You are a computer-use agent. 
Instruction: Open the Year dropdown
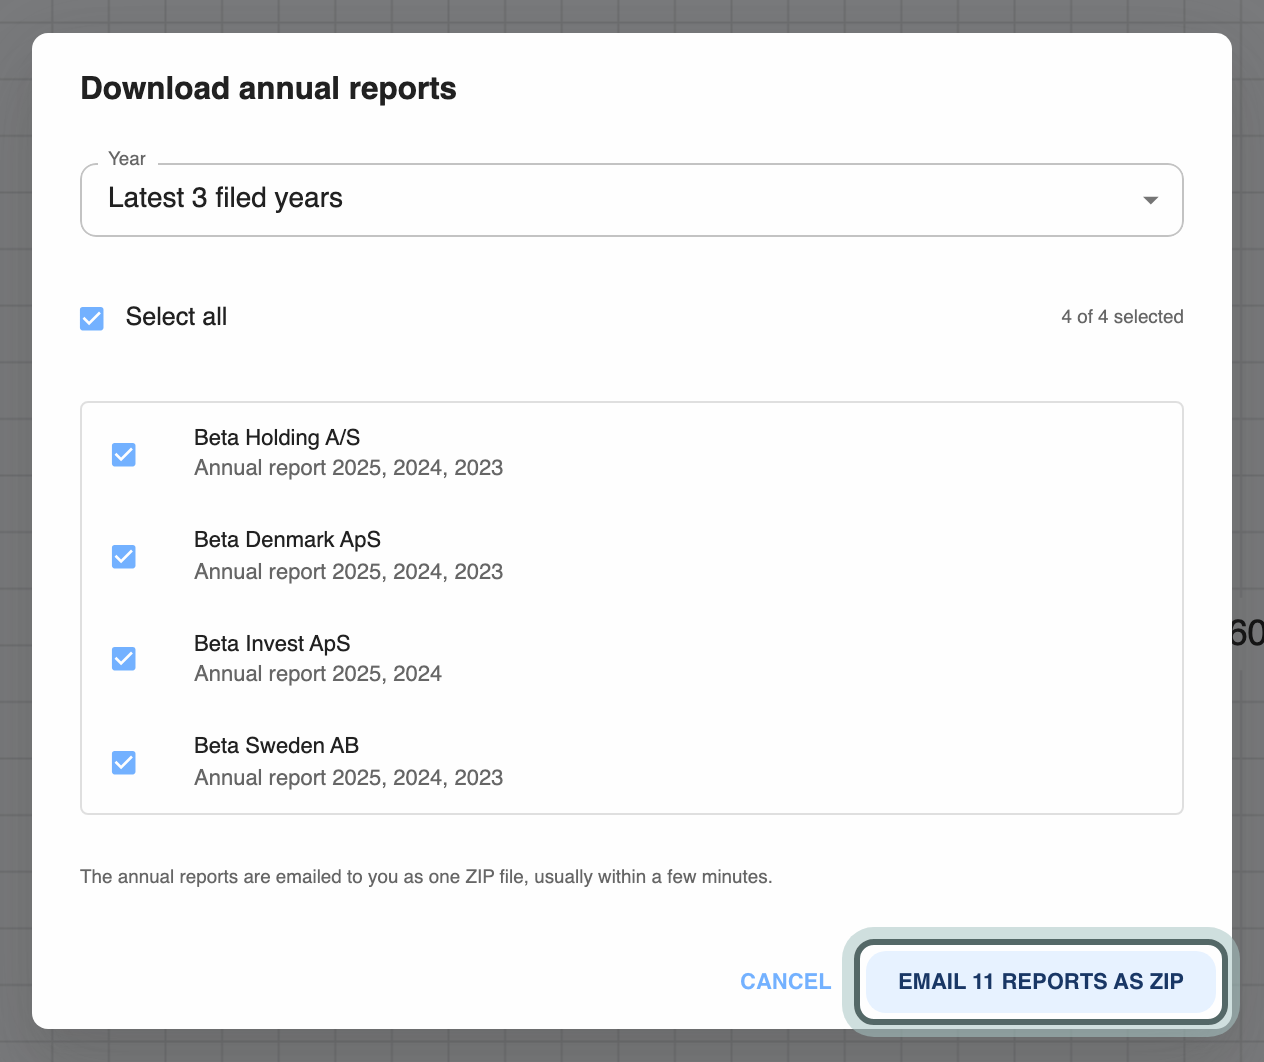click(x=632, y=200)
